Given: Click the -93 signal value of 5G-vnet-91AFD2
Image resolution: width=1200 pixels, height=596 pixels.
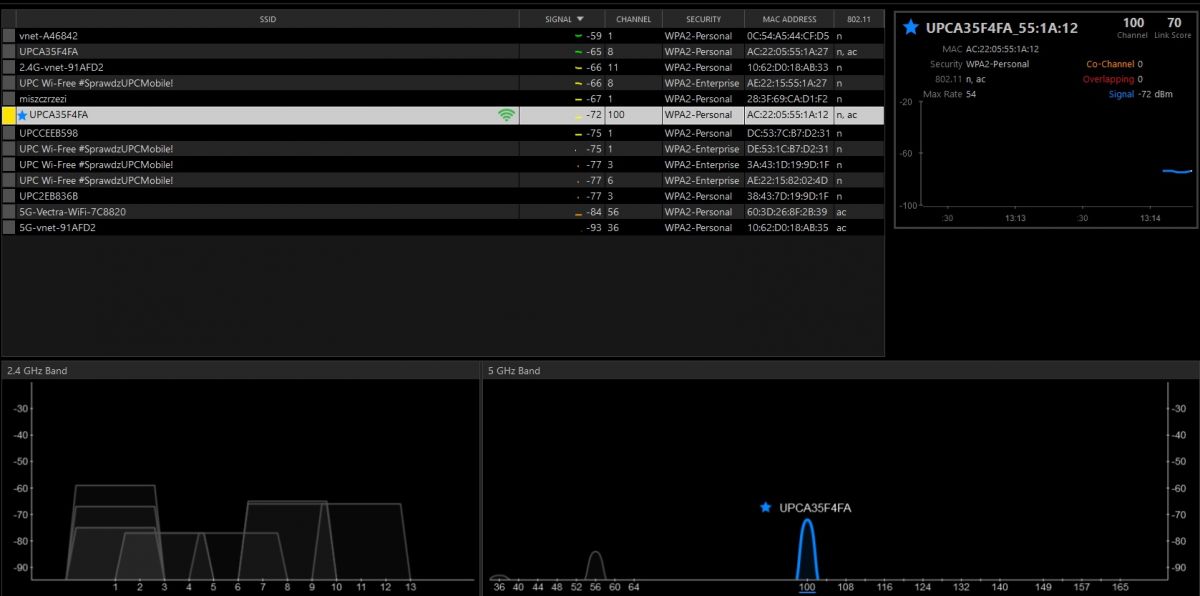Looking at the screenshot, I should click(x=593, y=228).
